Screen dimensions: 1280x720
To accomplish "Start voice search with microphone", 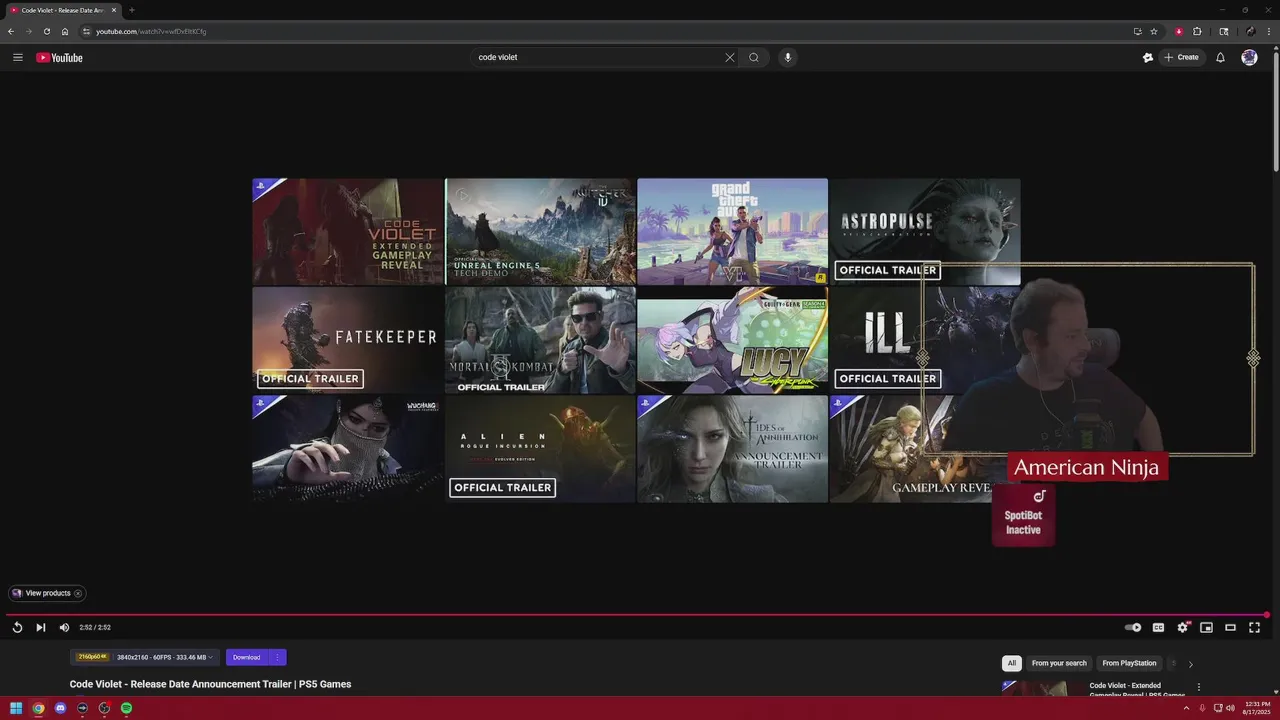I will 787,57.
